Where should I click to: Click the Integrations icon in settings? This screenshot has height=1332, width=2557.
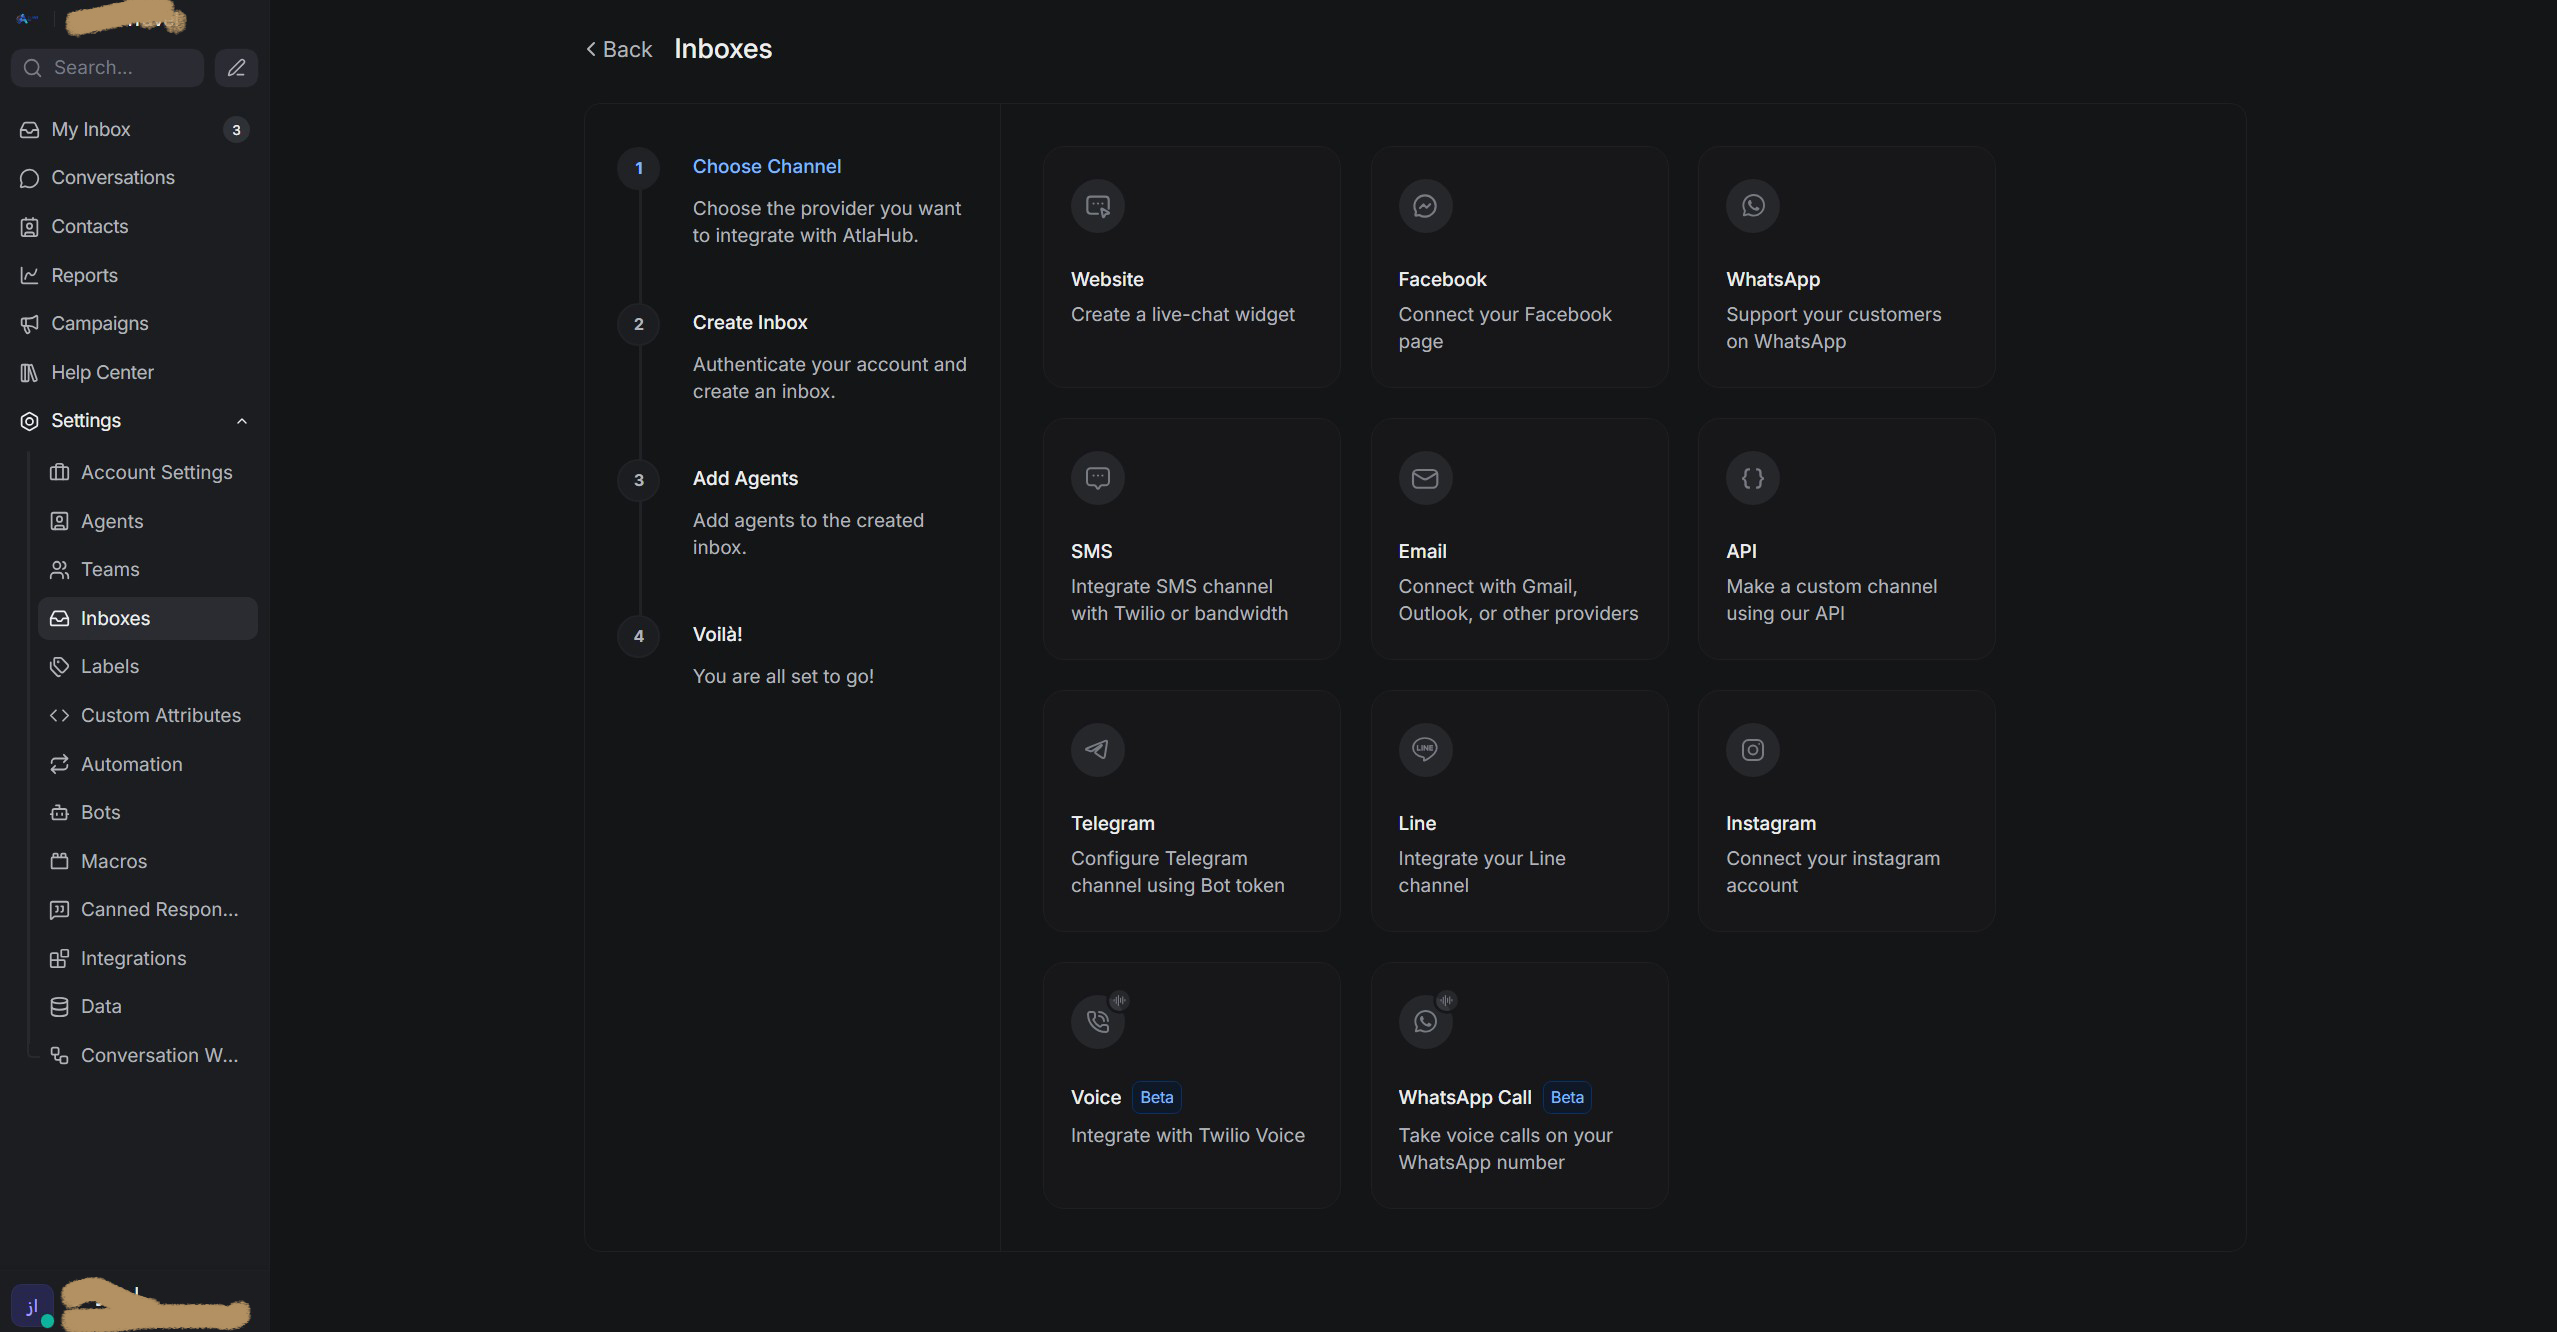pos(60,958)
